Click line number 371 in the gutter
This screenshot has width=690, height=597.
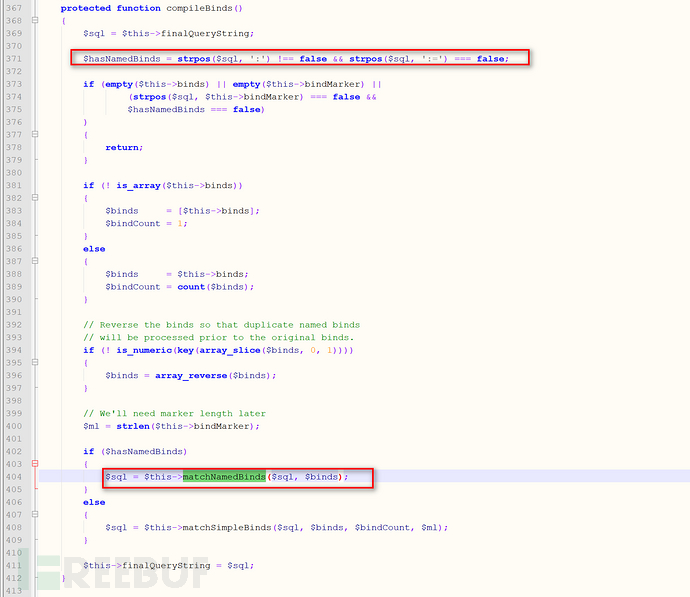[14, 59]
